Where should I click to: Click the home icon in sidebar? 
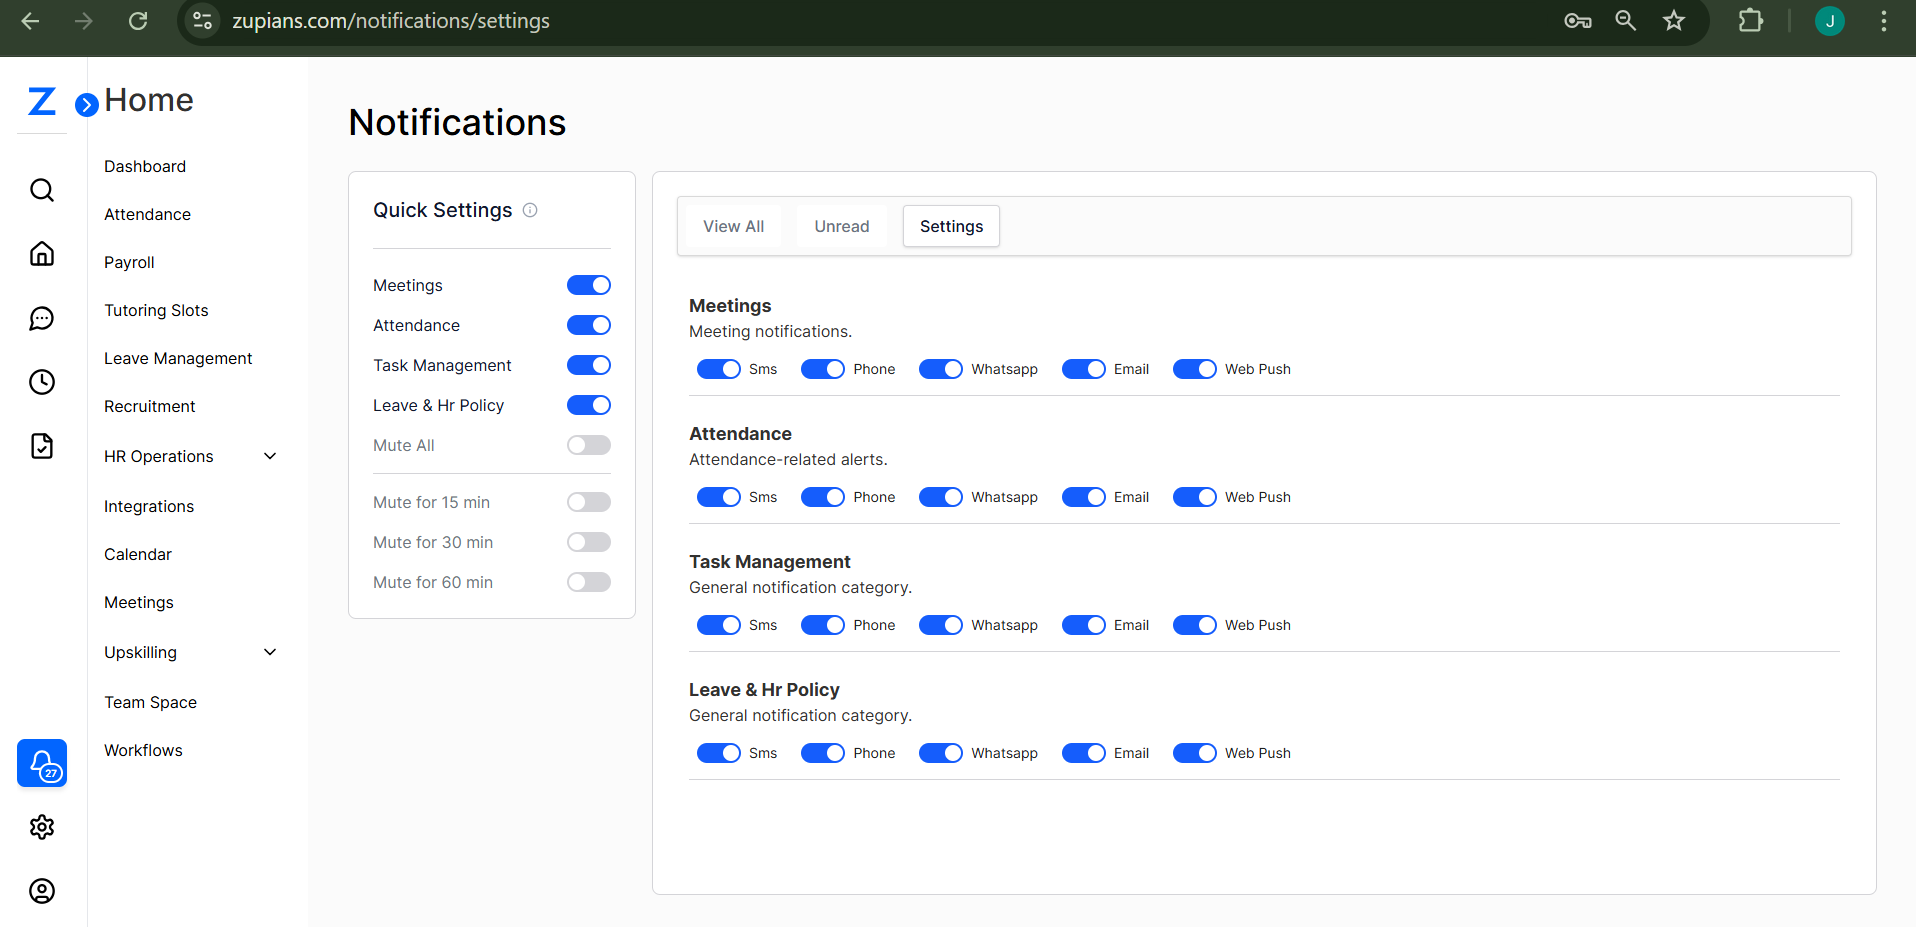[x=42, y=254]
